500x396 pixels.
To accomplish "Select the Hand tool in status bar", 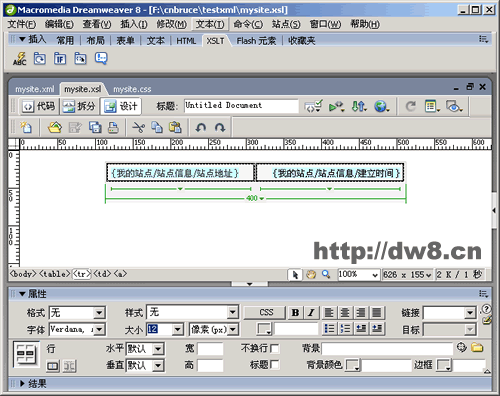I will [x=311, y=275].
